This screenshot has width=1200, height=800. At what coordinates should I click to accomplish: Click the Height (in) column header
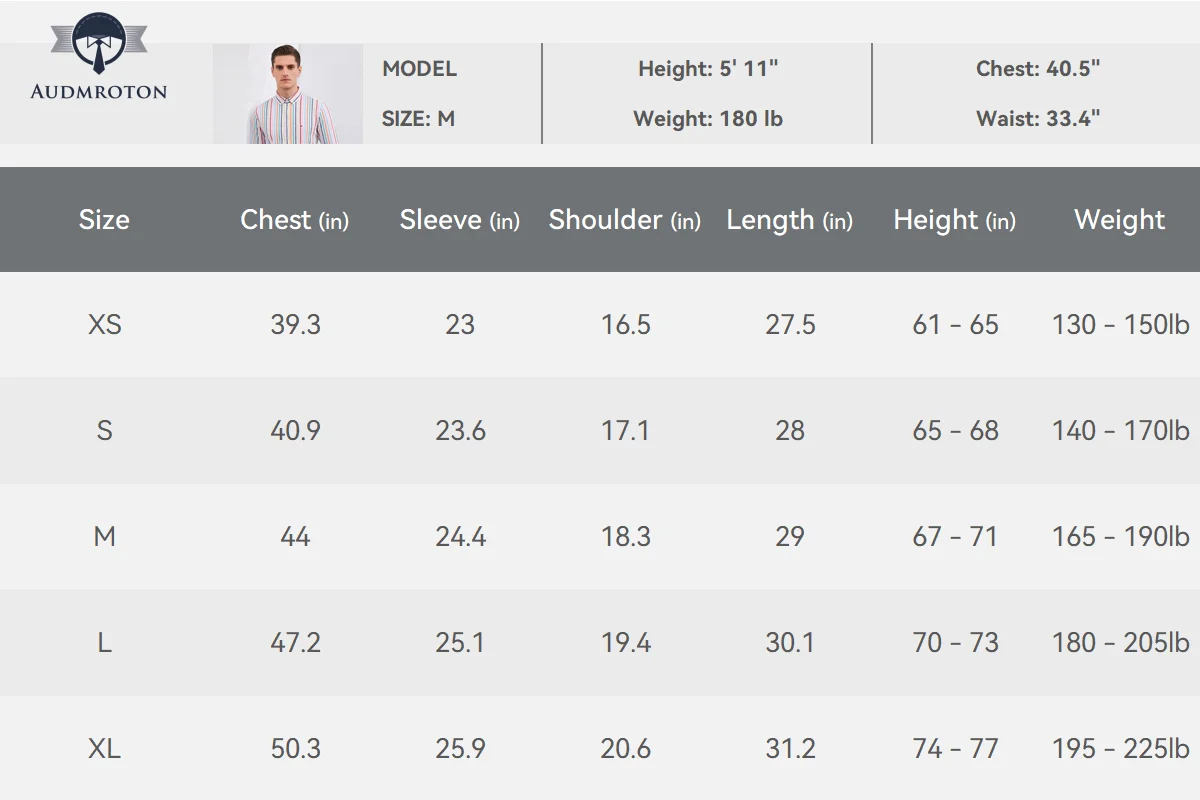click(955, 221)
